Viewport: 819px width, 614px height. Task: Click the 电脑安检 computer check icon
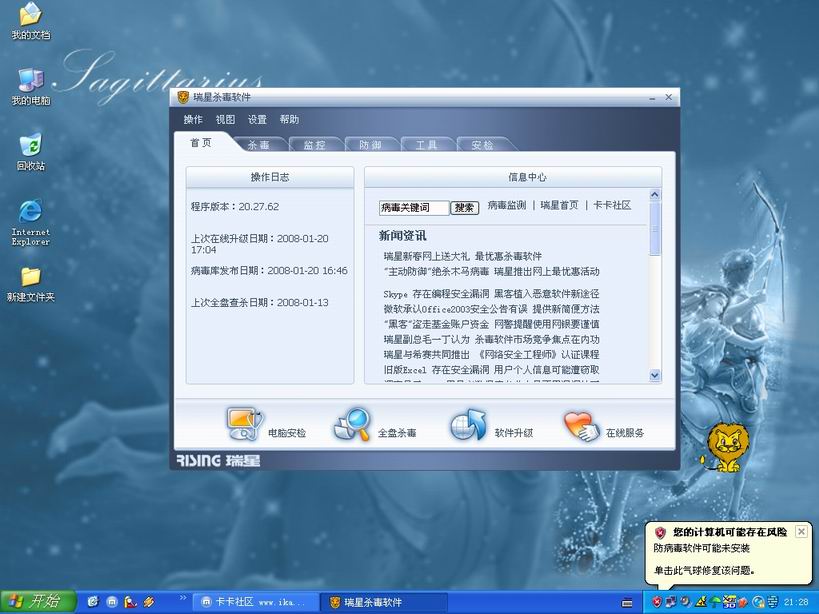click(245, 424)
